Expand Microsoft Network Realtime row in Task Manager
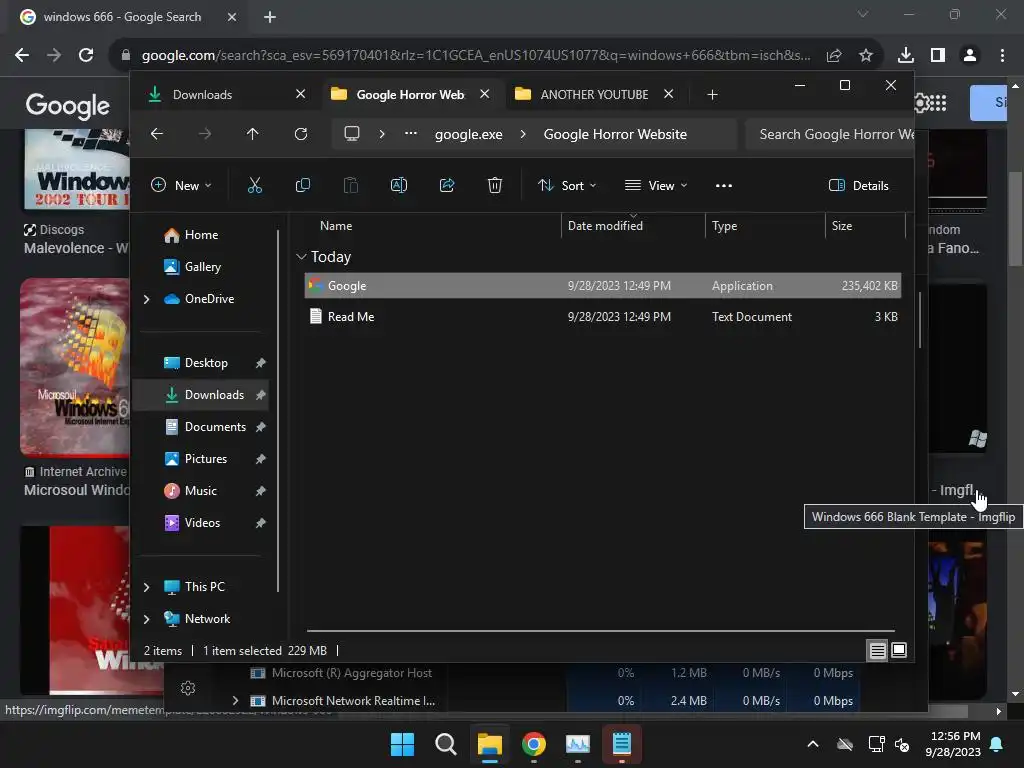The height and width of the screenshot is (768, 1024). [x=235, y=701]
